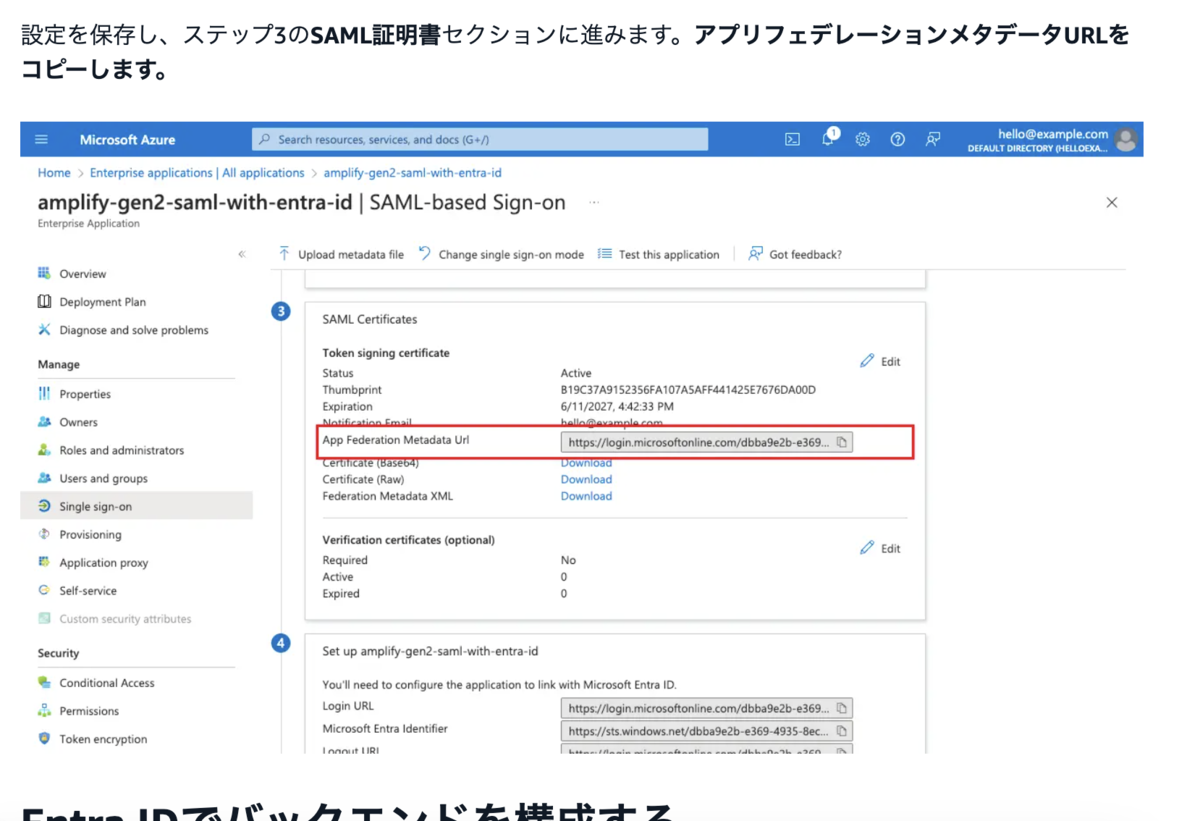1200x821 pixels.
Task: Go to Home breadcrumb
Action: coord(54,173)
